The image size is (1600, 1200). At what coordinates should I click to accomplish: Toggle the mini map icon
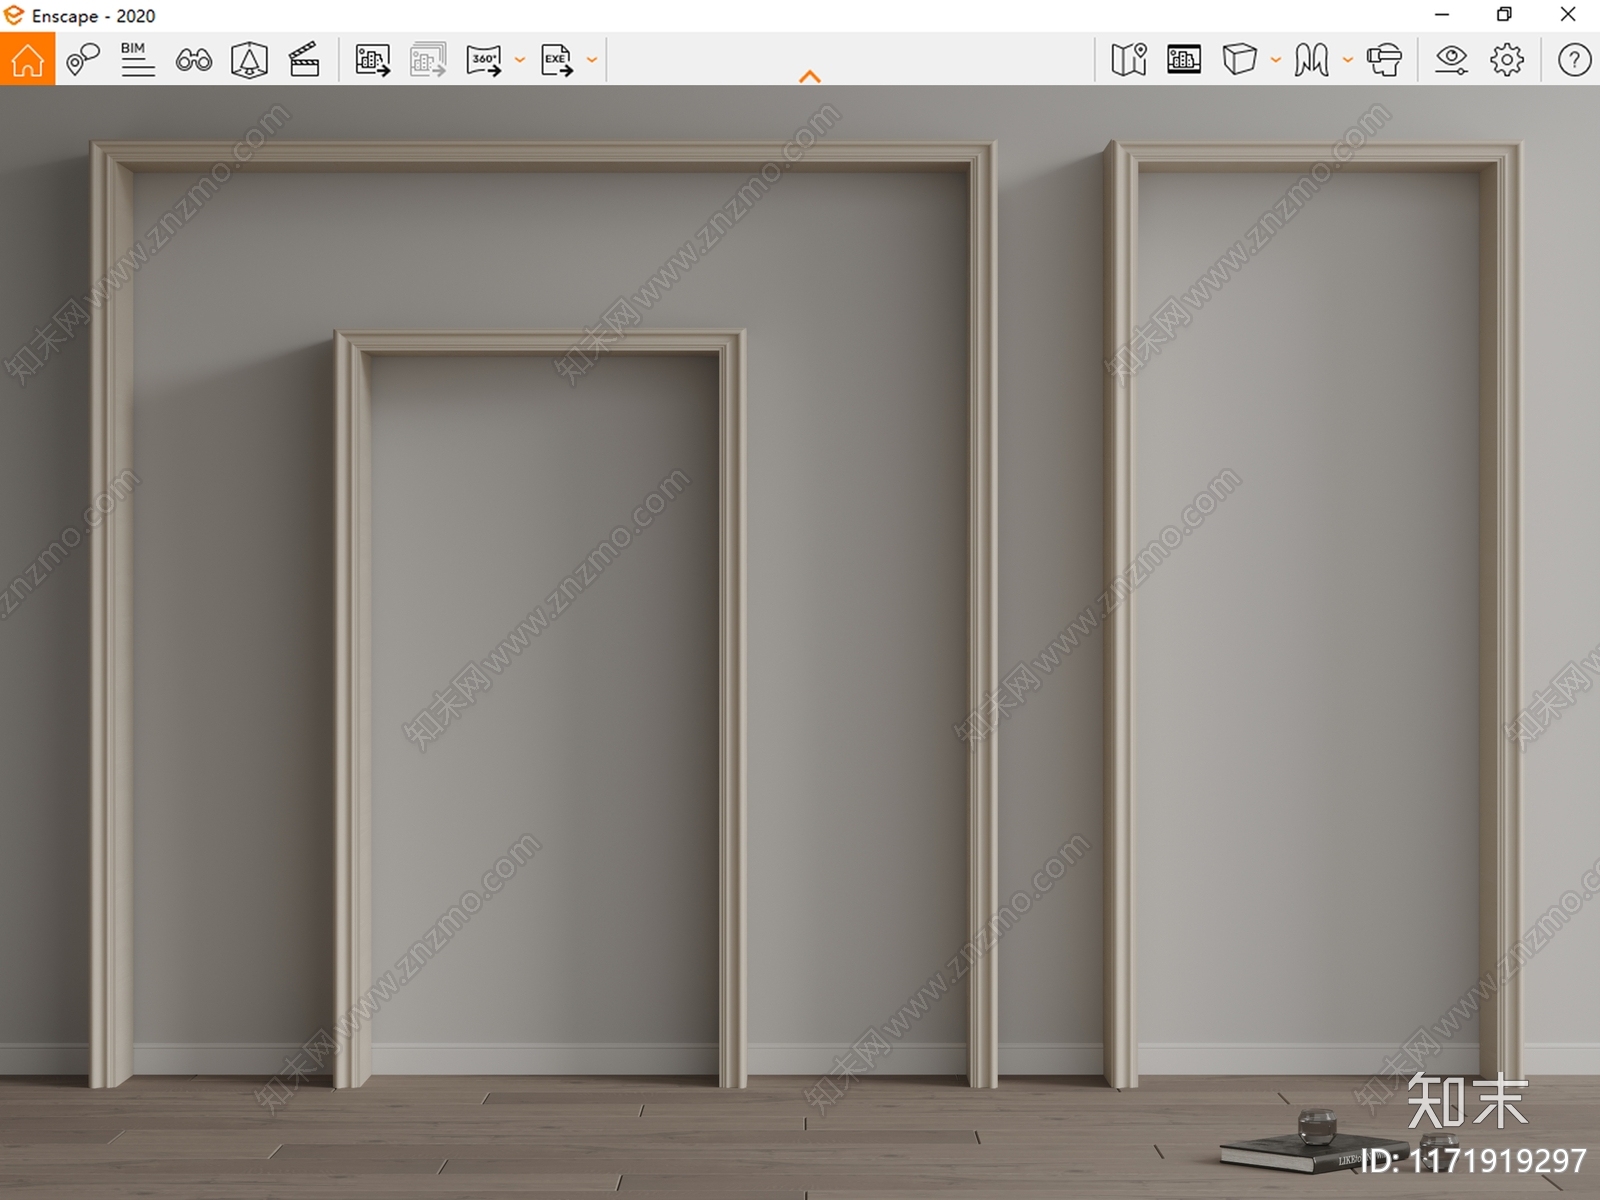1129,60
